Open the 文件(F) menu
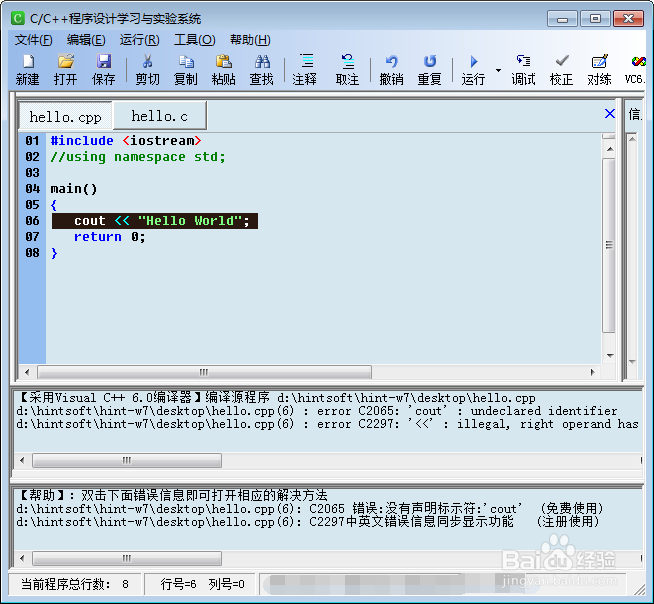The width and height of the screenshot is (654, 604). coord(33,40)
